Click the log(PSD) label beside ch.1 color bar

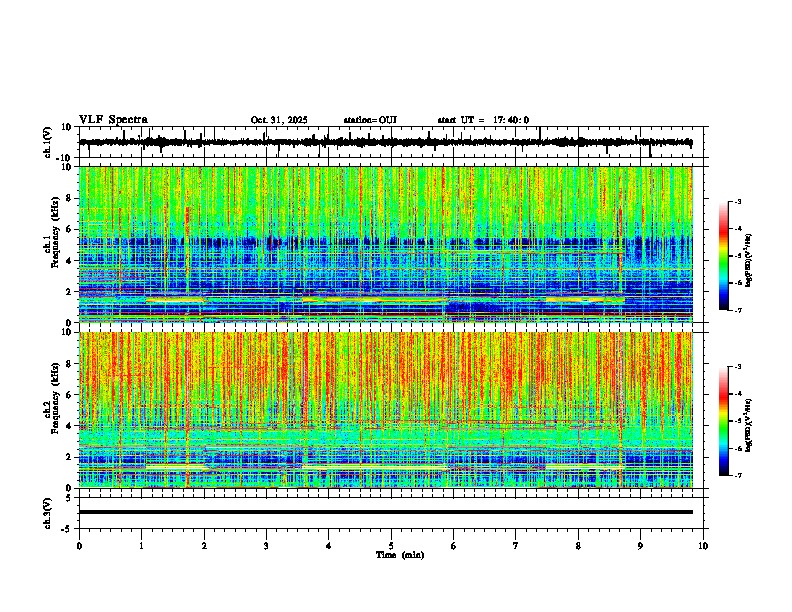(749, 260)
